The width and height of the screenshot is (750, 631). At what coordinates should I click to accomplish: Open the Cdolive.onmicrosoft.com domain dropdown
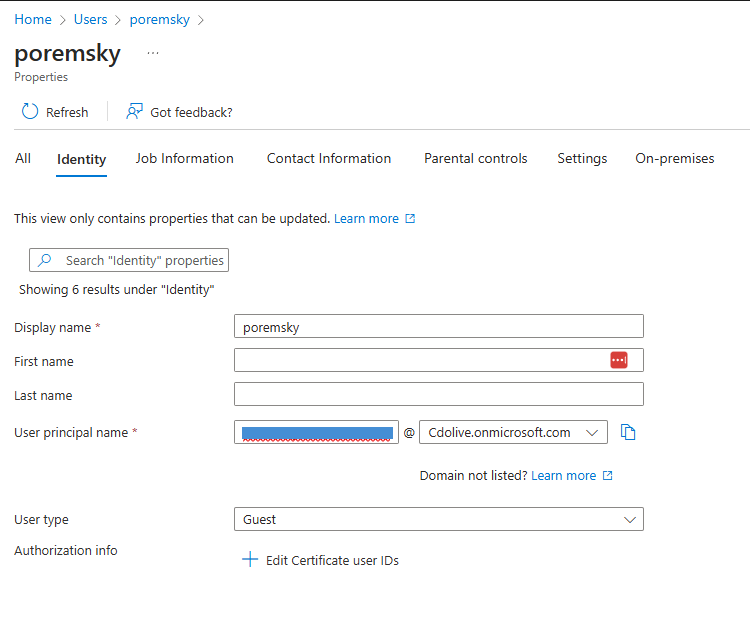click(513, 432)
